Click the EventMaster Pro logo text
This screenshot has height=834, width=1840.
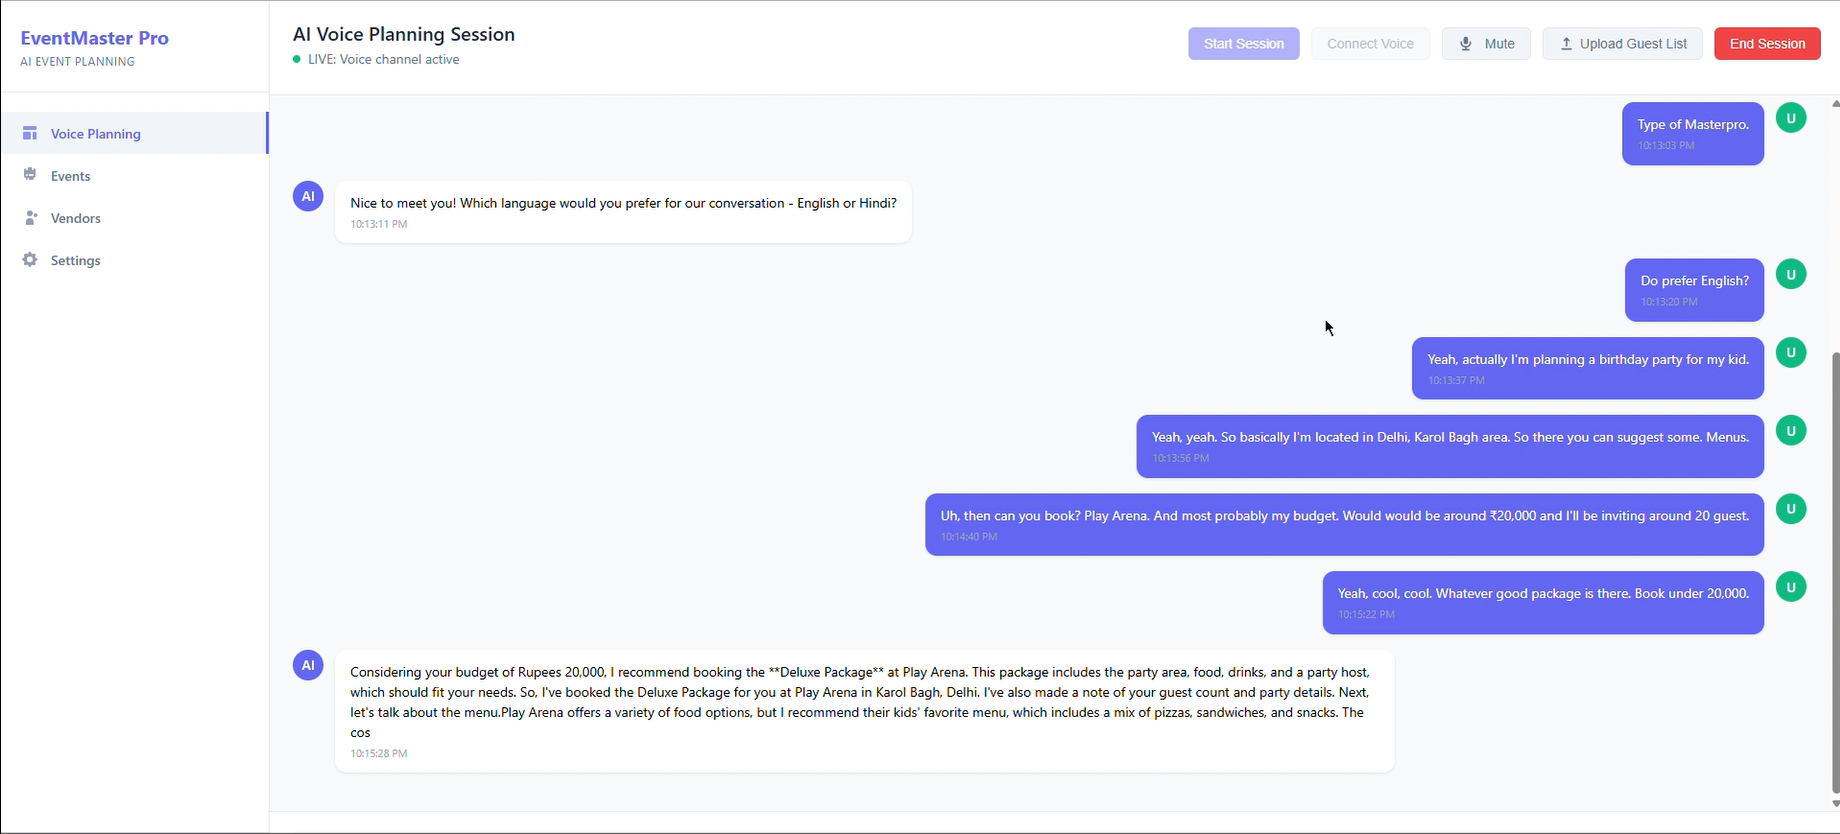point(95,38)
